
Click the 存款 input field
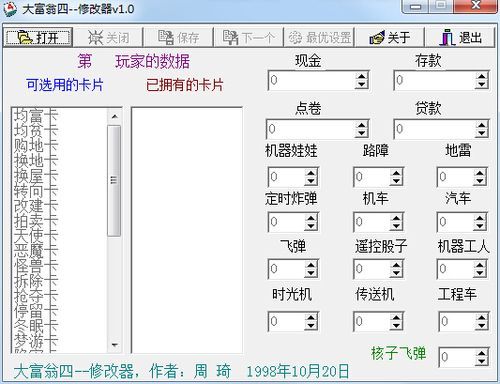pos(434,80)
